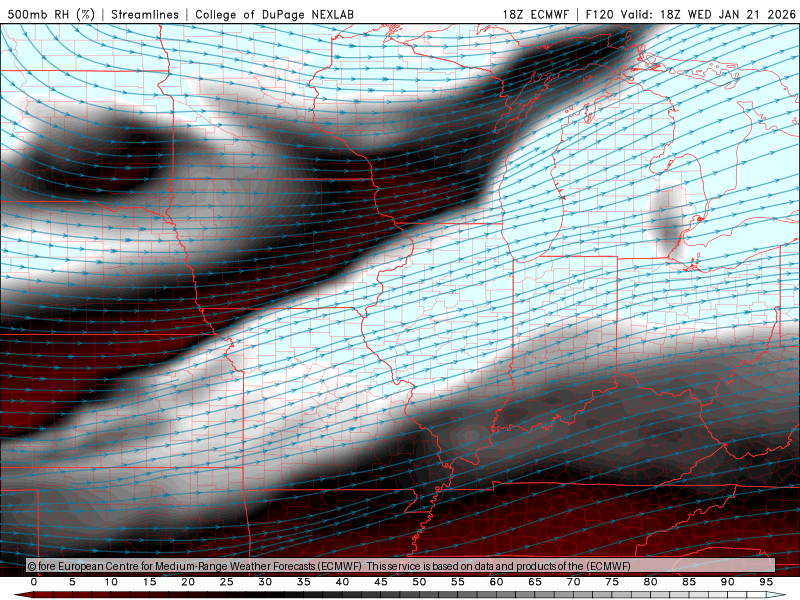Click the "Valid: 18Z WED JAN 21 2026" text
Screen dimensions: 800x600
pos(708,14)
